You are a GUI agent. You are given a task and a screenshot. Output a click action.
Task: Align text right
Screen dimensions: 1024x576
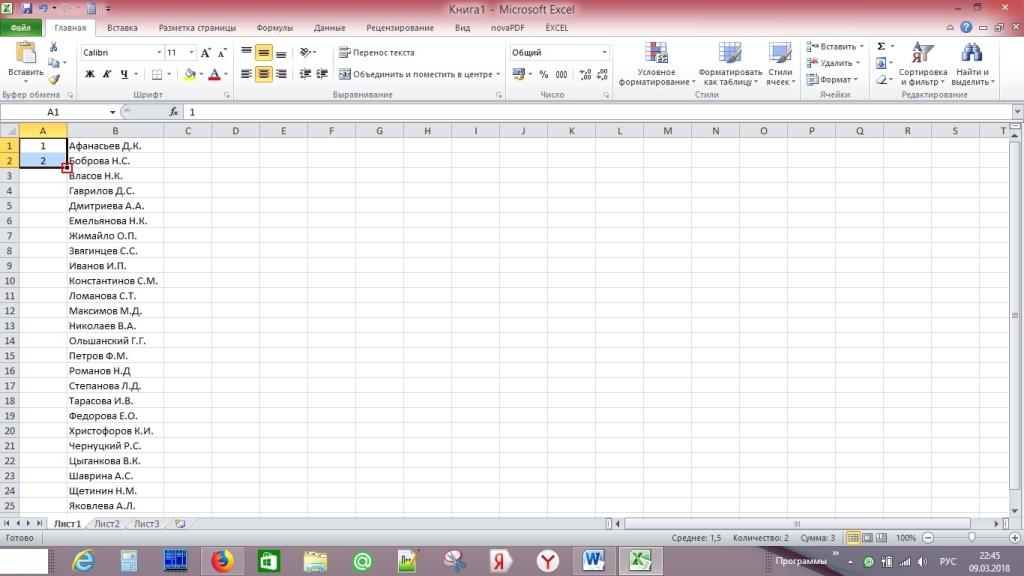[x=281, y=74]
